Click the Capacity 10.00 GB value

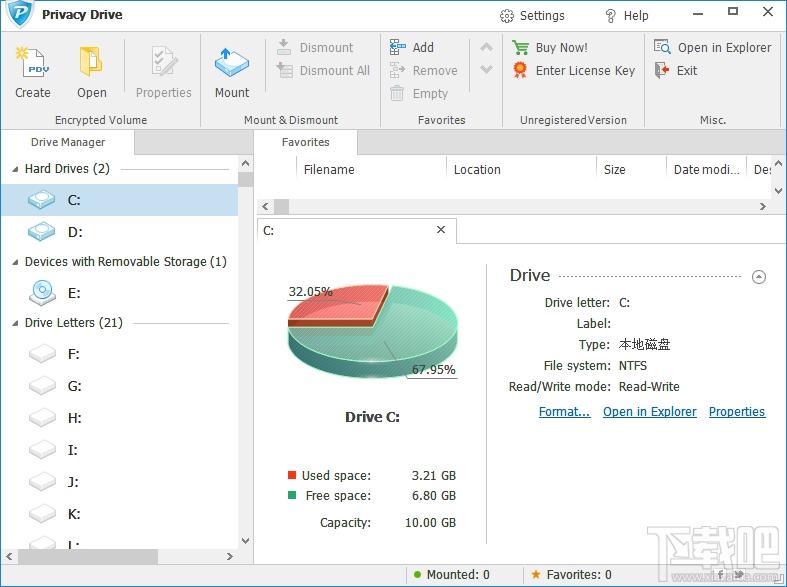(x=430, y=522)
